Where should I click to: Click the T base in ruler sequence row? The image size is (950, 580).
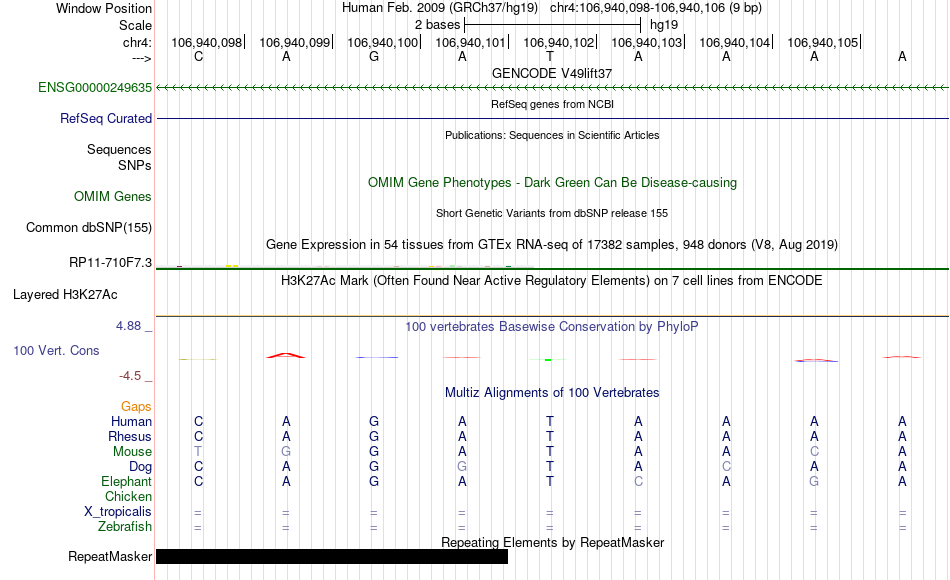point(550,56)
